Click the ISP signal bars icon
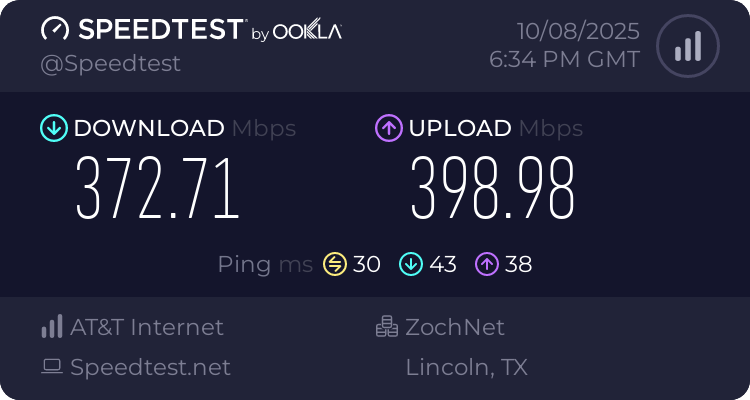 (x=52, y=327)
